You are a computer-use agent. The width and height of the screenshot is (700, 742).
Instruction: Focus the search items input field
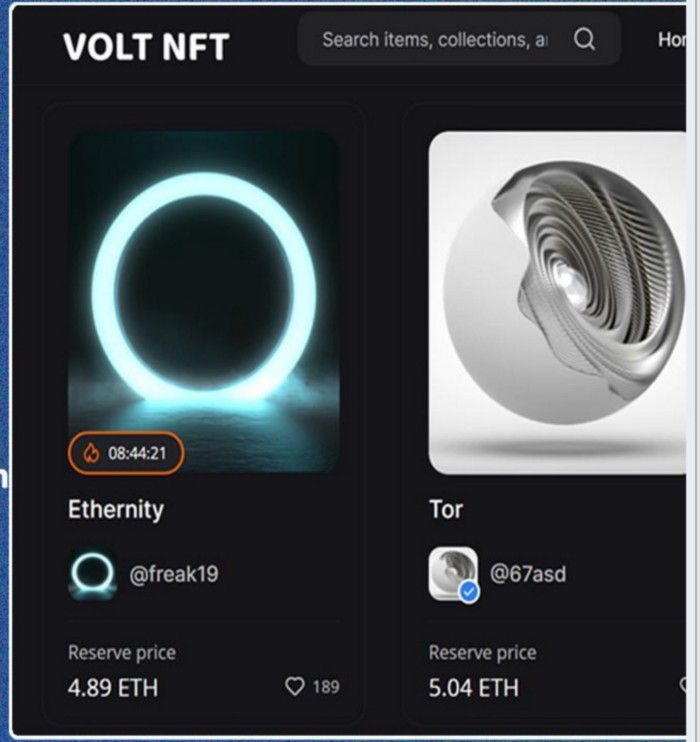point(435,40)
